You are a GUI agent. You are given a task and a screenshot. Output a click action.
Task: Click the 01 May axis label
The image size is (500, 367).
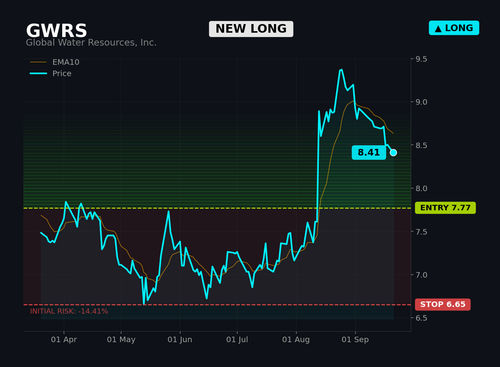tap(121, 340)
